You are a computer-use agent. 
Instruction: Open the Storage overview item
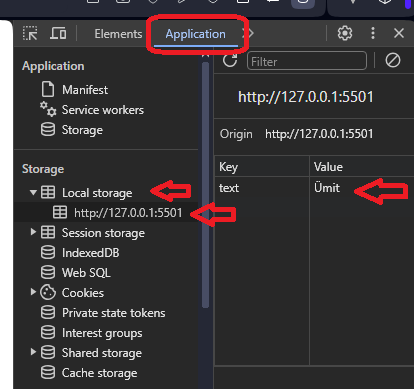82,130
